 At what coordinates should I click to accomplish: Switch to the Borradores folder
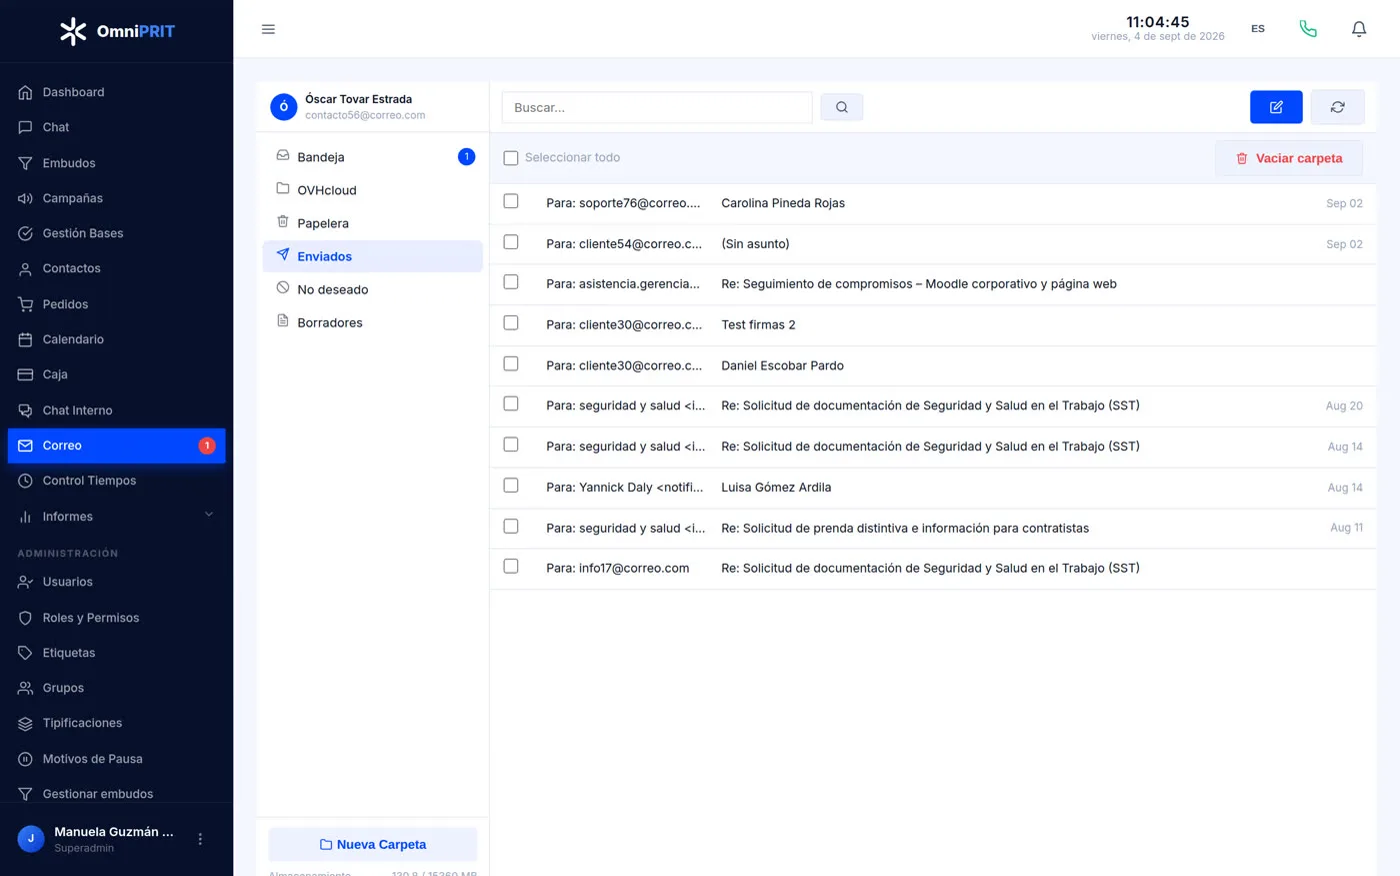click(x=372, y=322)
